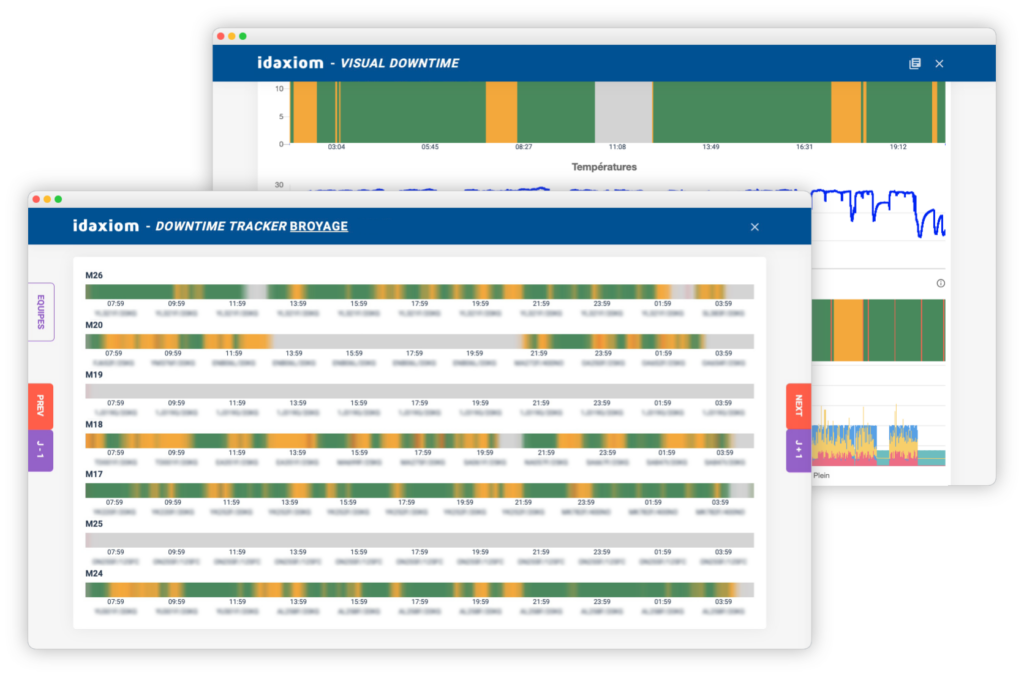Go to next day with J+1
1024x677 pixels.
798,451
